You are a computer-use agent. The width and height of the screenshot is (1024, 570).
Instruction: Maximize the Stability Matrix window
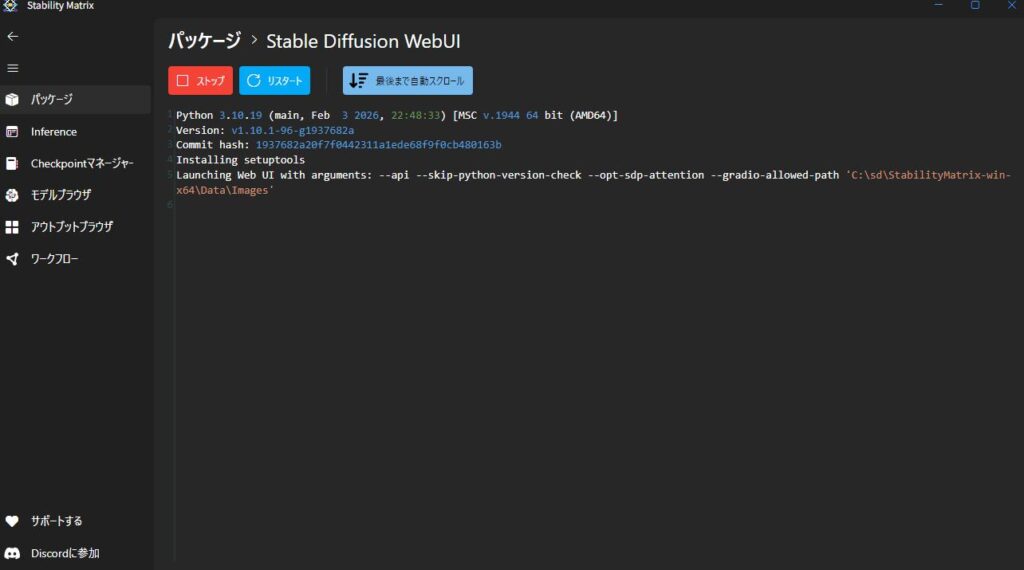[975, 5]
